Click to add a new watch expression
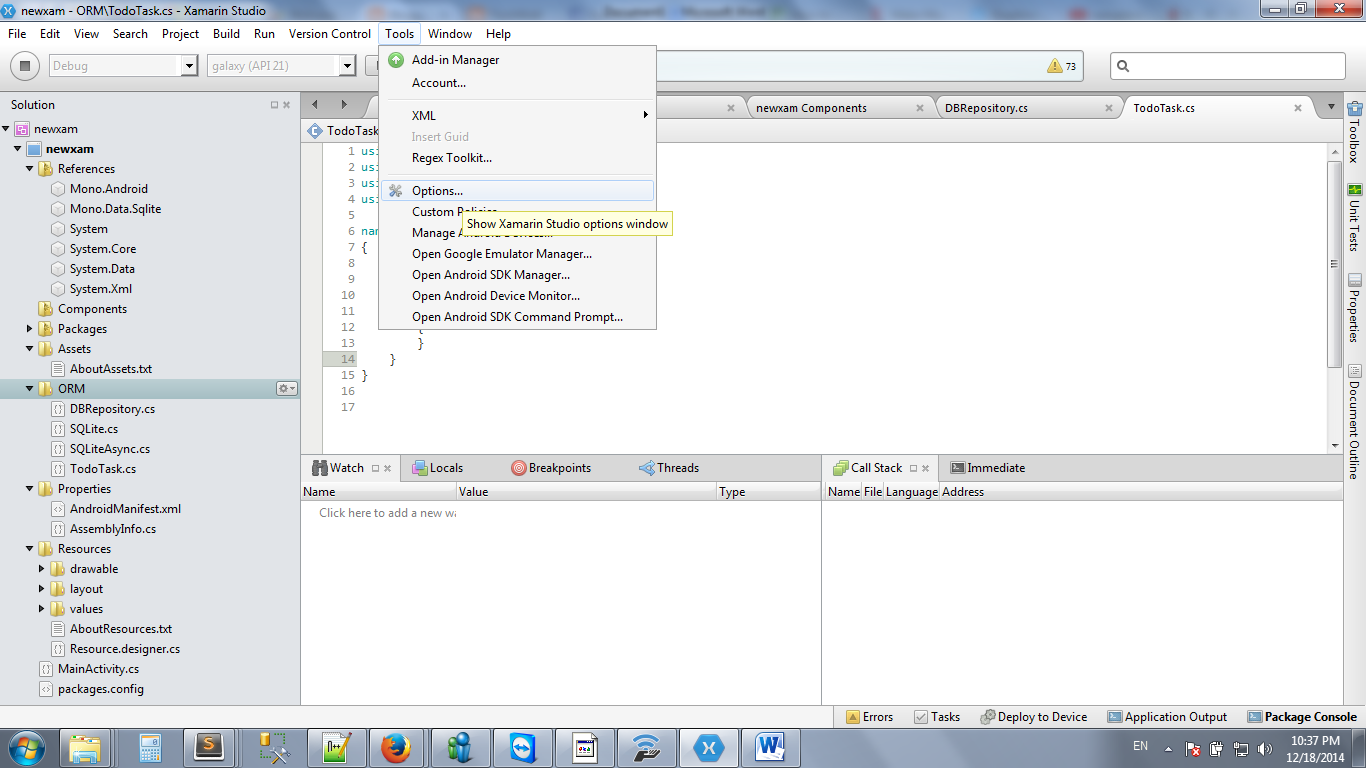This screenshot has height=768, width=1366. click(387, 513)
